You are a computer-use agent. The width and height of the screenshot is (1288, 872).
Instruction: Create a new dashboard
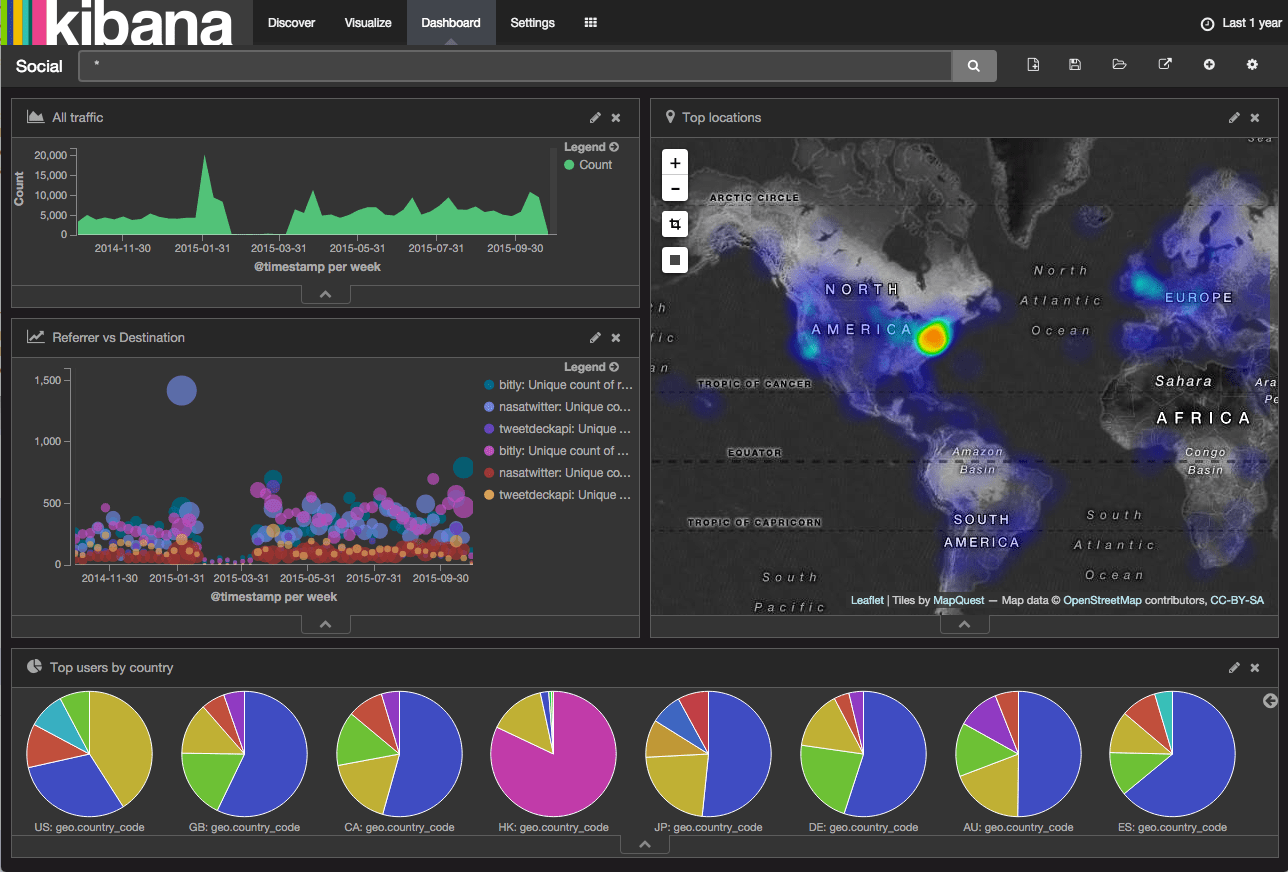pyautogui.click(x=1032, y=64)
